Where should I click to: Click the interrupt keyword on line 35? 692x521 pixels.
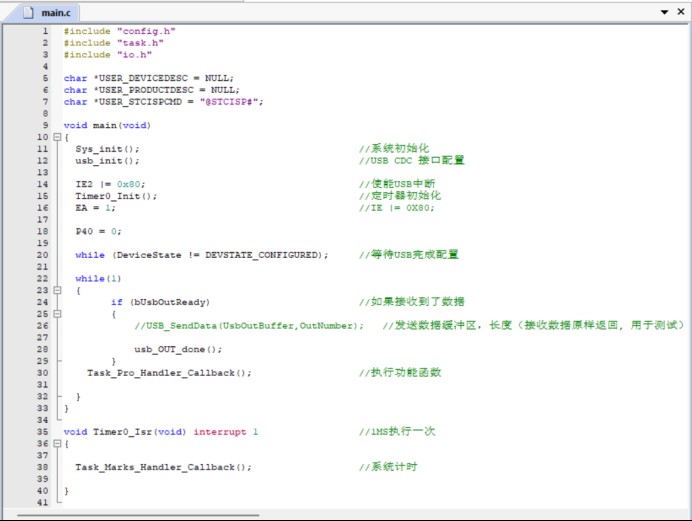click(x=220, y=432)
